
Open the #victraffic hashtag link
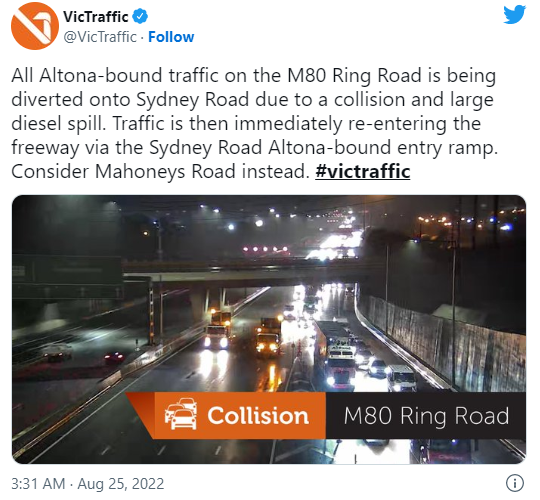(363, 171)
